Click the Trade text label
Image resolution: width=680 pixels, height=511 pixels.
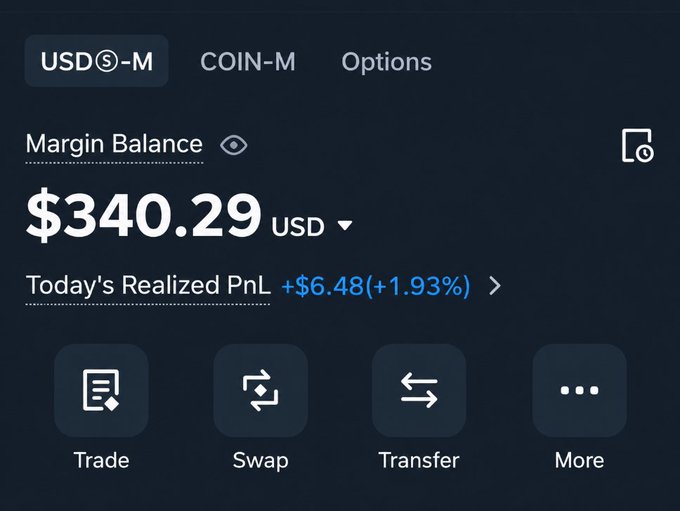(x=101, y=460)
